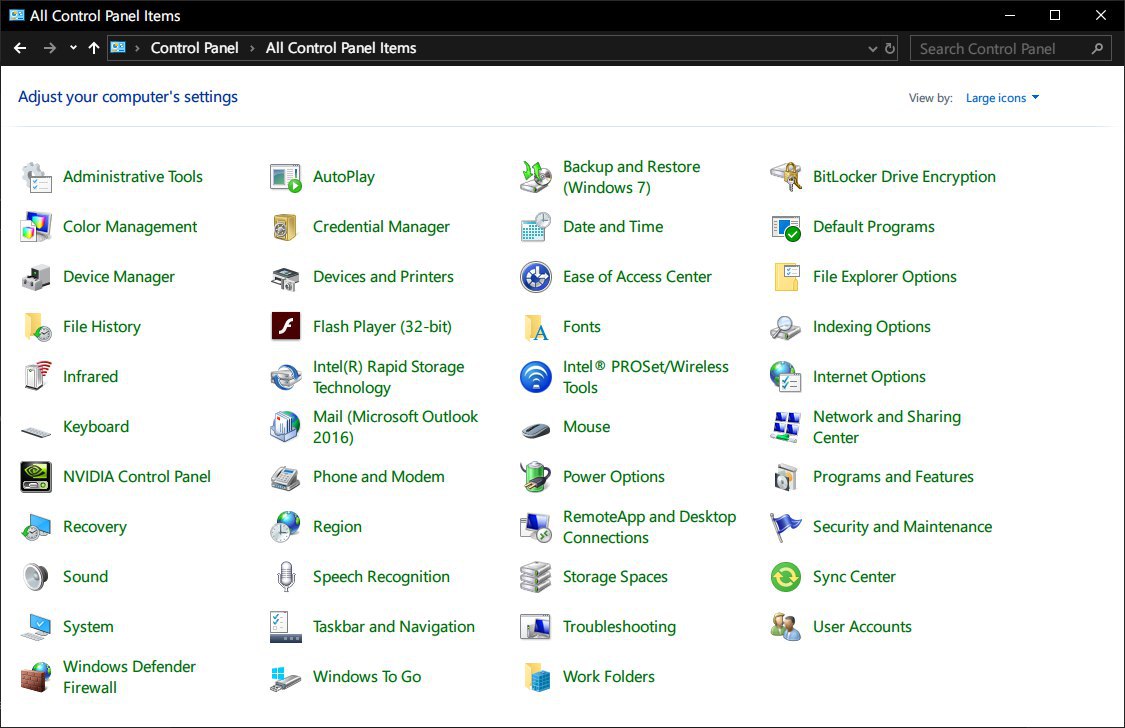Viewport: 1125px width, 728px height.
Task: Open the Windows To Go link
Action: pyautogui.click(x=367, y=677)
